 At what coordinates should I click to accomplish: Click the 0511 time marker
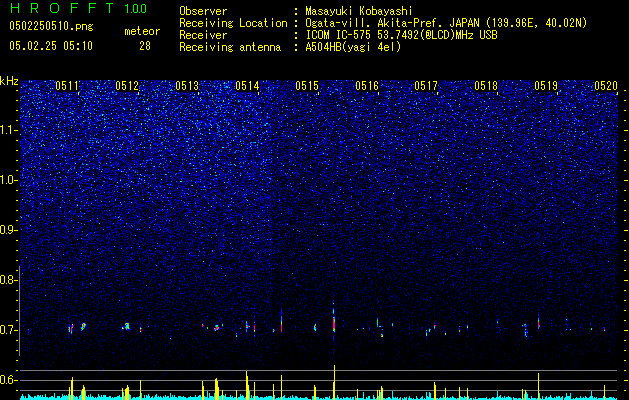pyautogui.click(x=67, y=86)
